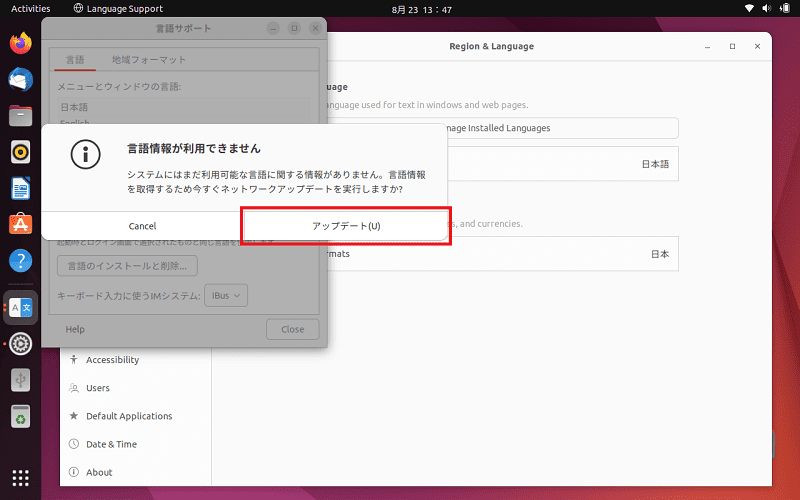Click the info icon in the dialog
This screenshot has height=500, width=800.
[85, 154]
